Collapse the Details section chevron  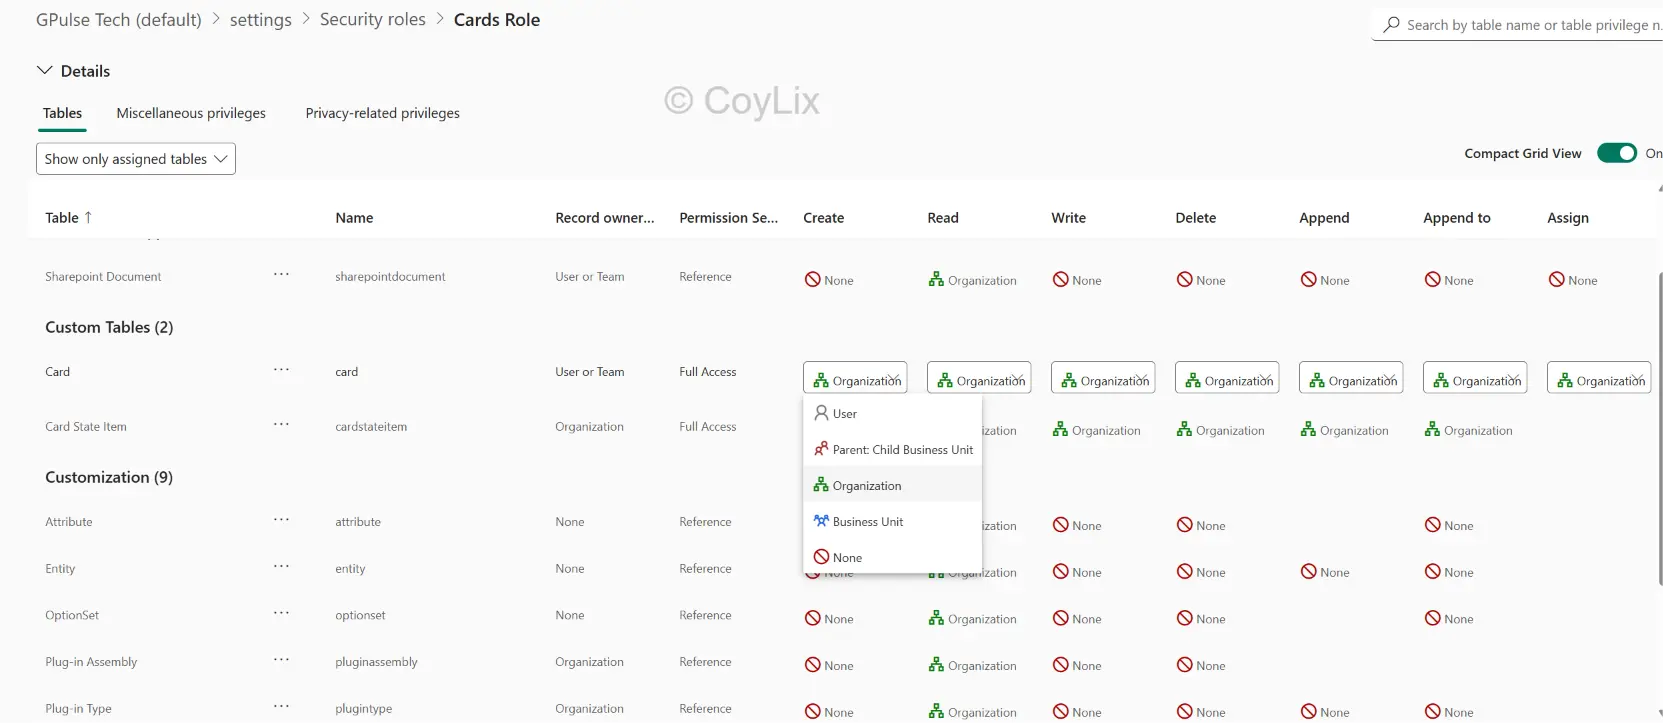pos(44,70)
